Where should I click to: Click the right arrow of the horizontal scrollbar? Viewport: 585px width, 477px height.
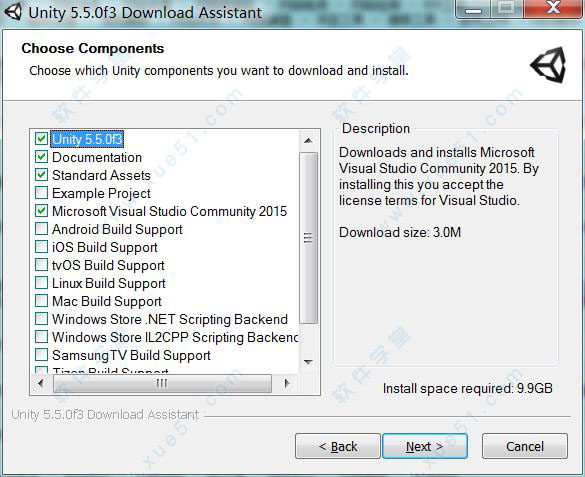click(287, 383)
